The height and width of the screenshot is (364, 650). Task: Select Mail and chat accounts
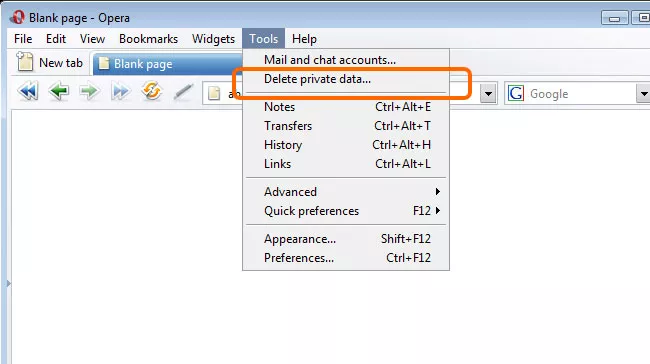tap(346, 60)
